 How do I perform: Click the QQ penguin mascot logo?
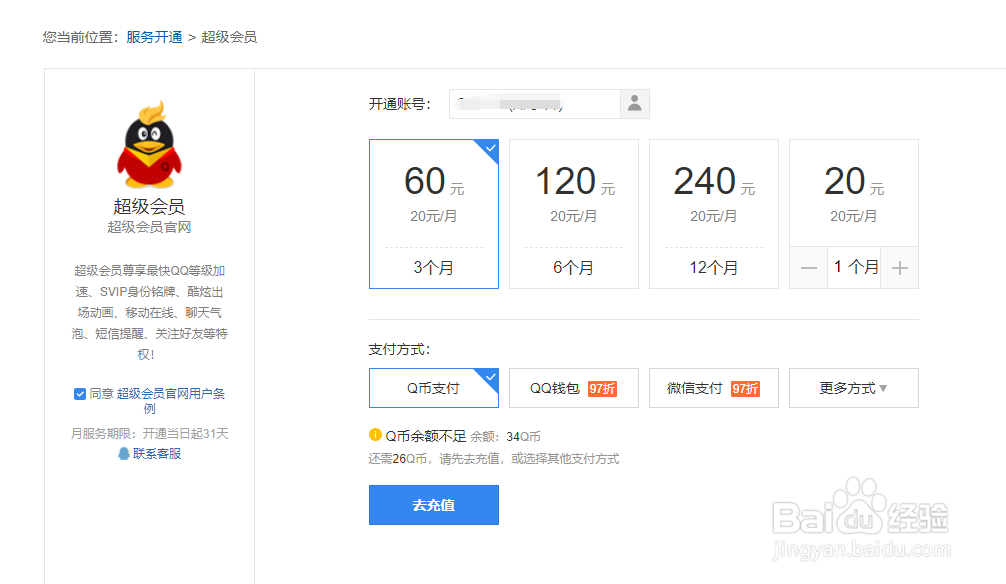(148, 150)
